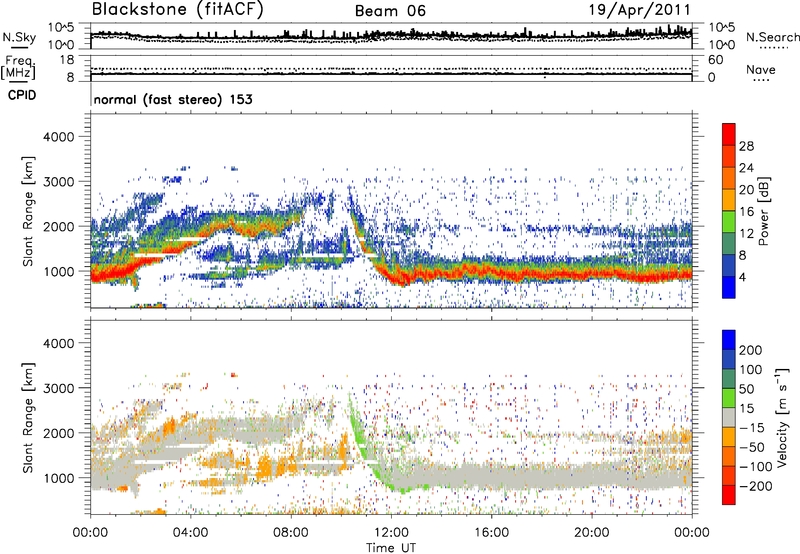Click the '4' power colorbar tick
The image size is (800, 554).
(x=742, y=277)
